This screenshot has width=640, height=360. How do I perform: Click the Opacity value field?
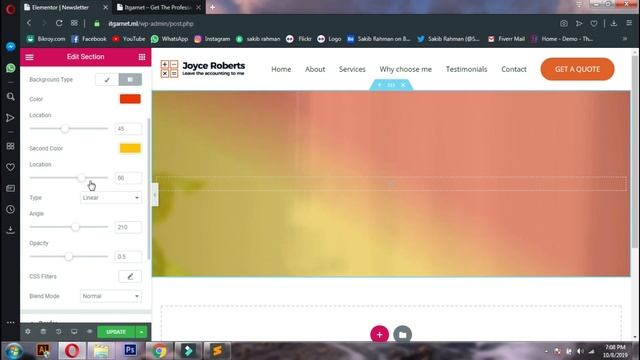[128, 256]
